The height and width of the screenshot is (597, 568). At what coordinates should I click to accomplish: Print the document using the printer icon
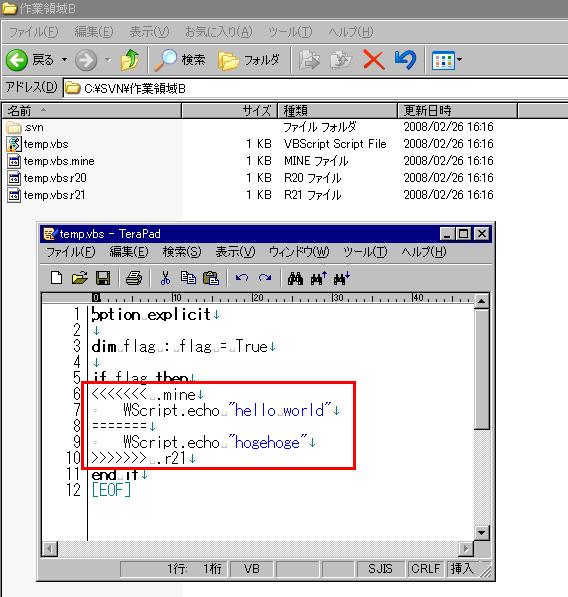tap(134, 278)
